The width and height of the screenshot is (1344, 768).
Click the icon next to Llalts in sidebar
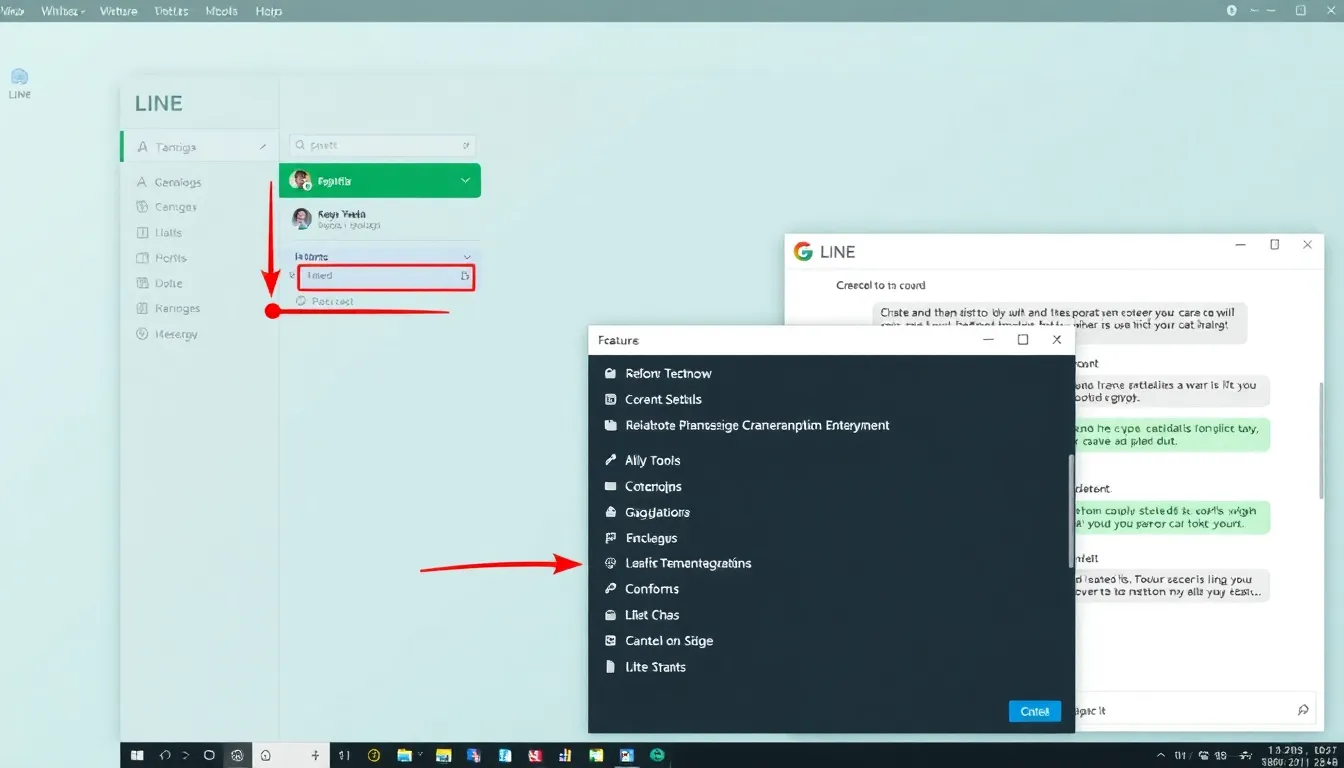[141, 232]
